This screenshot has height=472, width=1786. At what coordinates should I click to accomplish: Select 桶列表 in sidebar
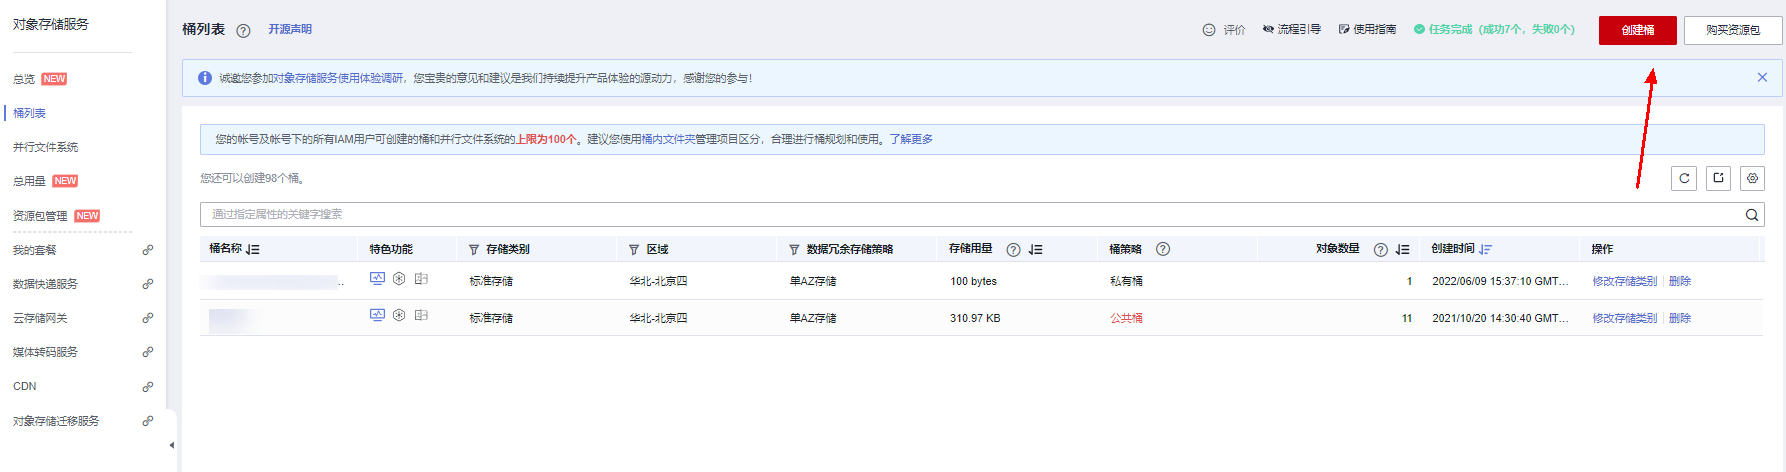click(29, 113)
